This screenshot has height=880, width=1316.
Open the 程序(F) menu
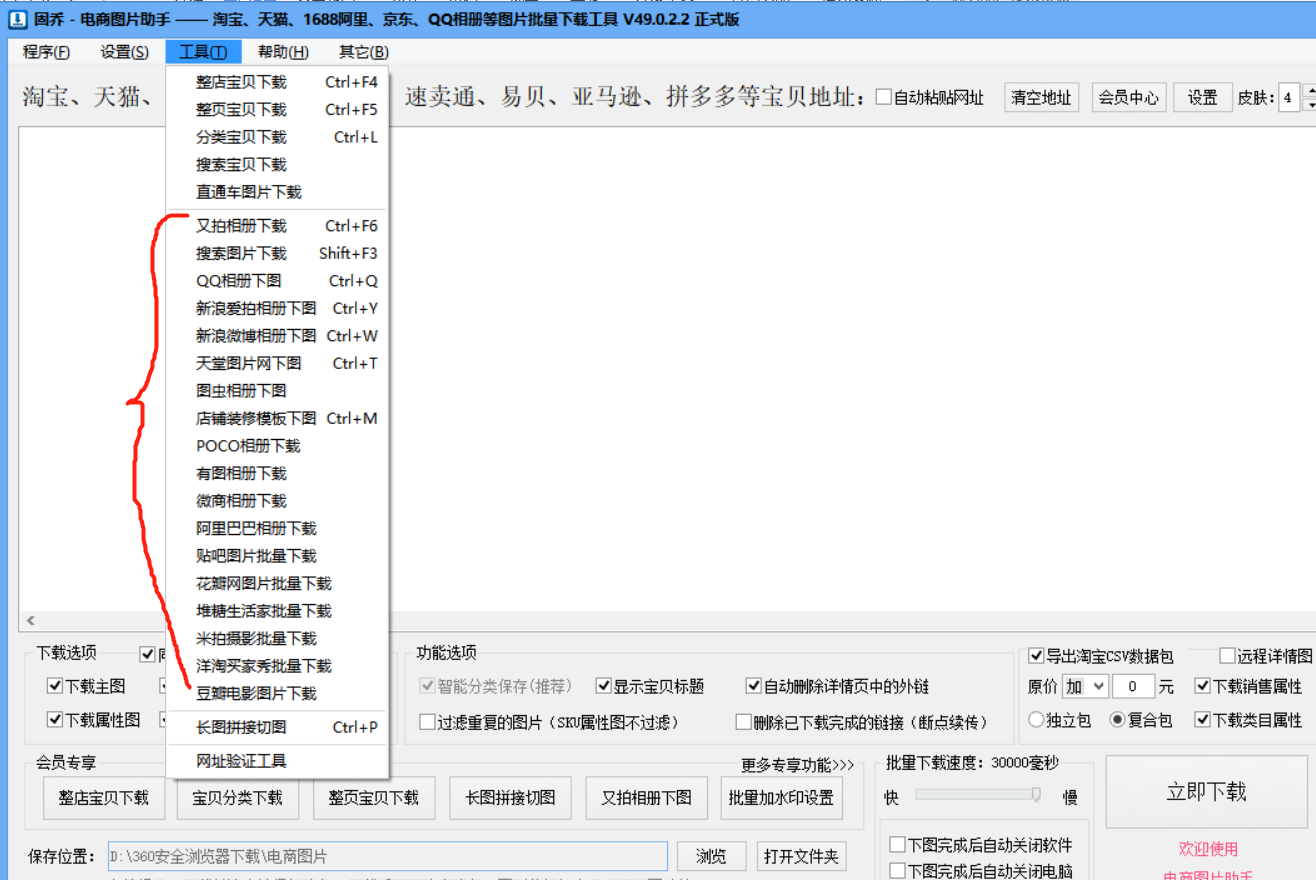tap(46, 52)
